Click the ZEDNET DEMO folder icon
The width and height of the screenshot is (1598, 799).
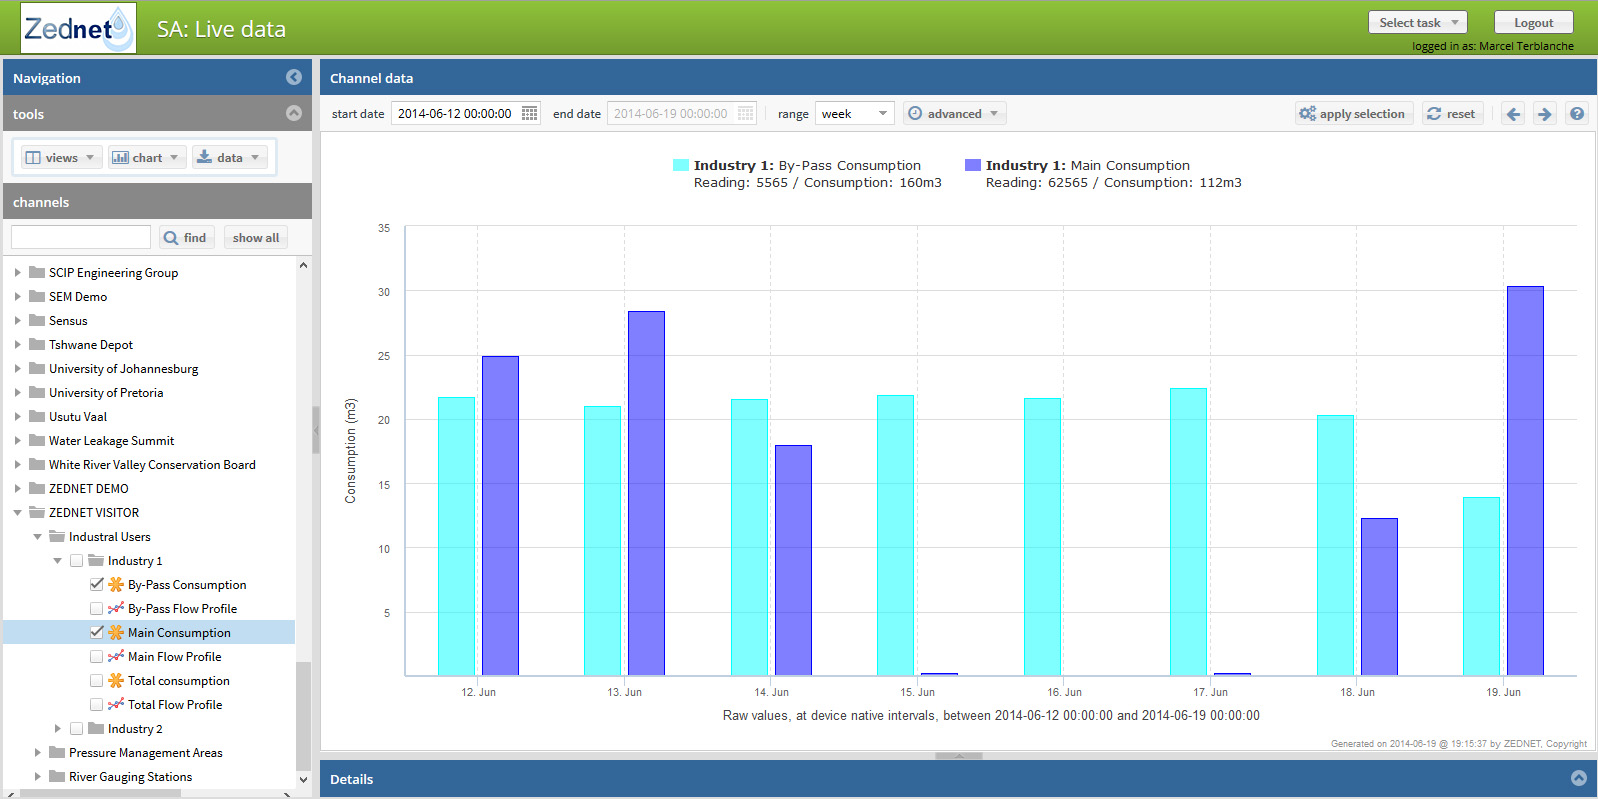pos(37,488)
